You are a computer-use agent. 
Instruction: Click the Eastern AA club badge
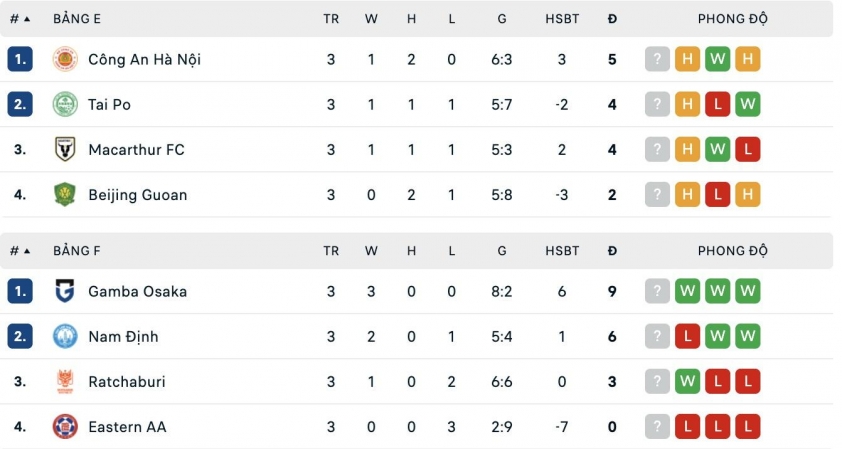pyautogui.click(x=65, y=427)
